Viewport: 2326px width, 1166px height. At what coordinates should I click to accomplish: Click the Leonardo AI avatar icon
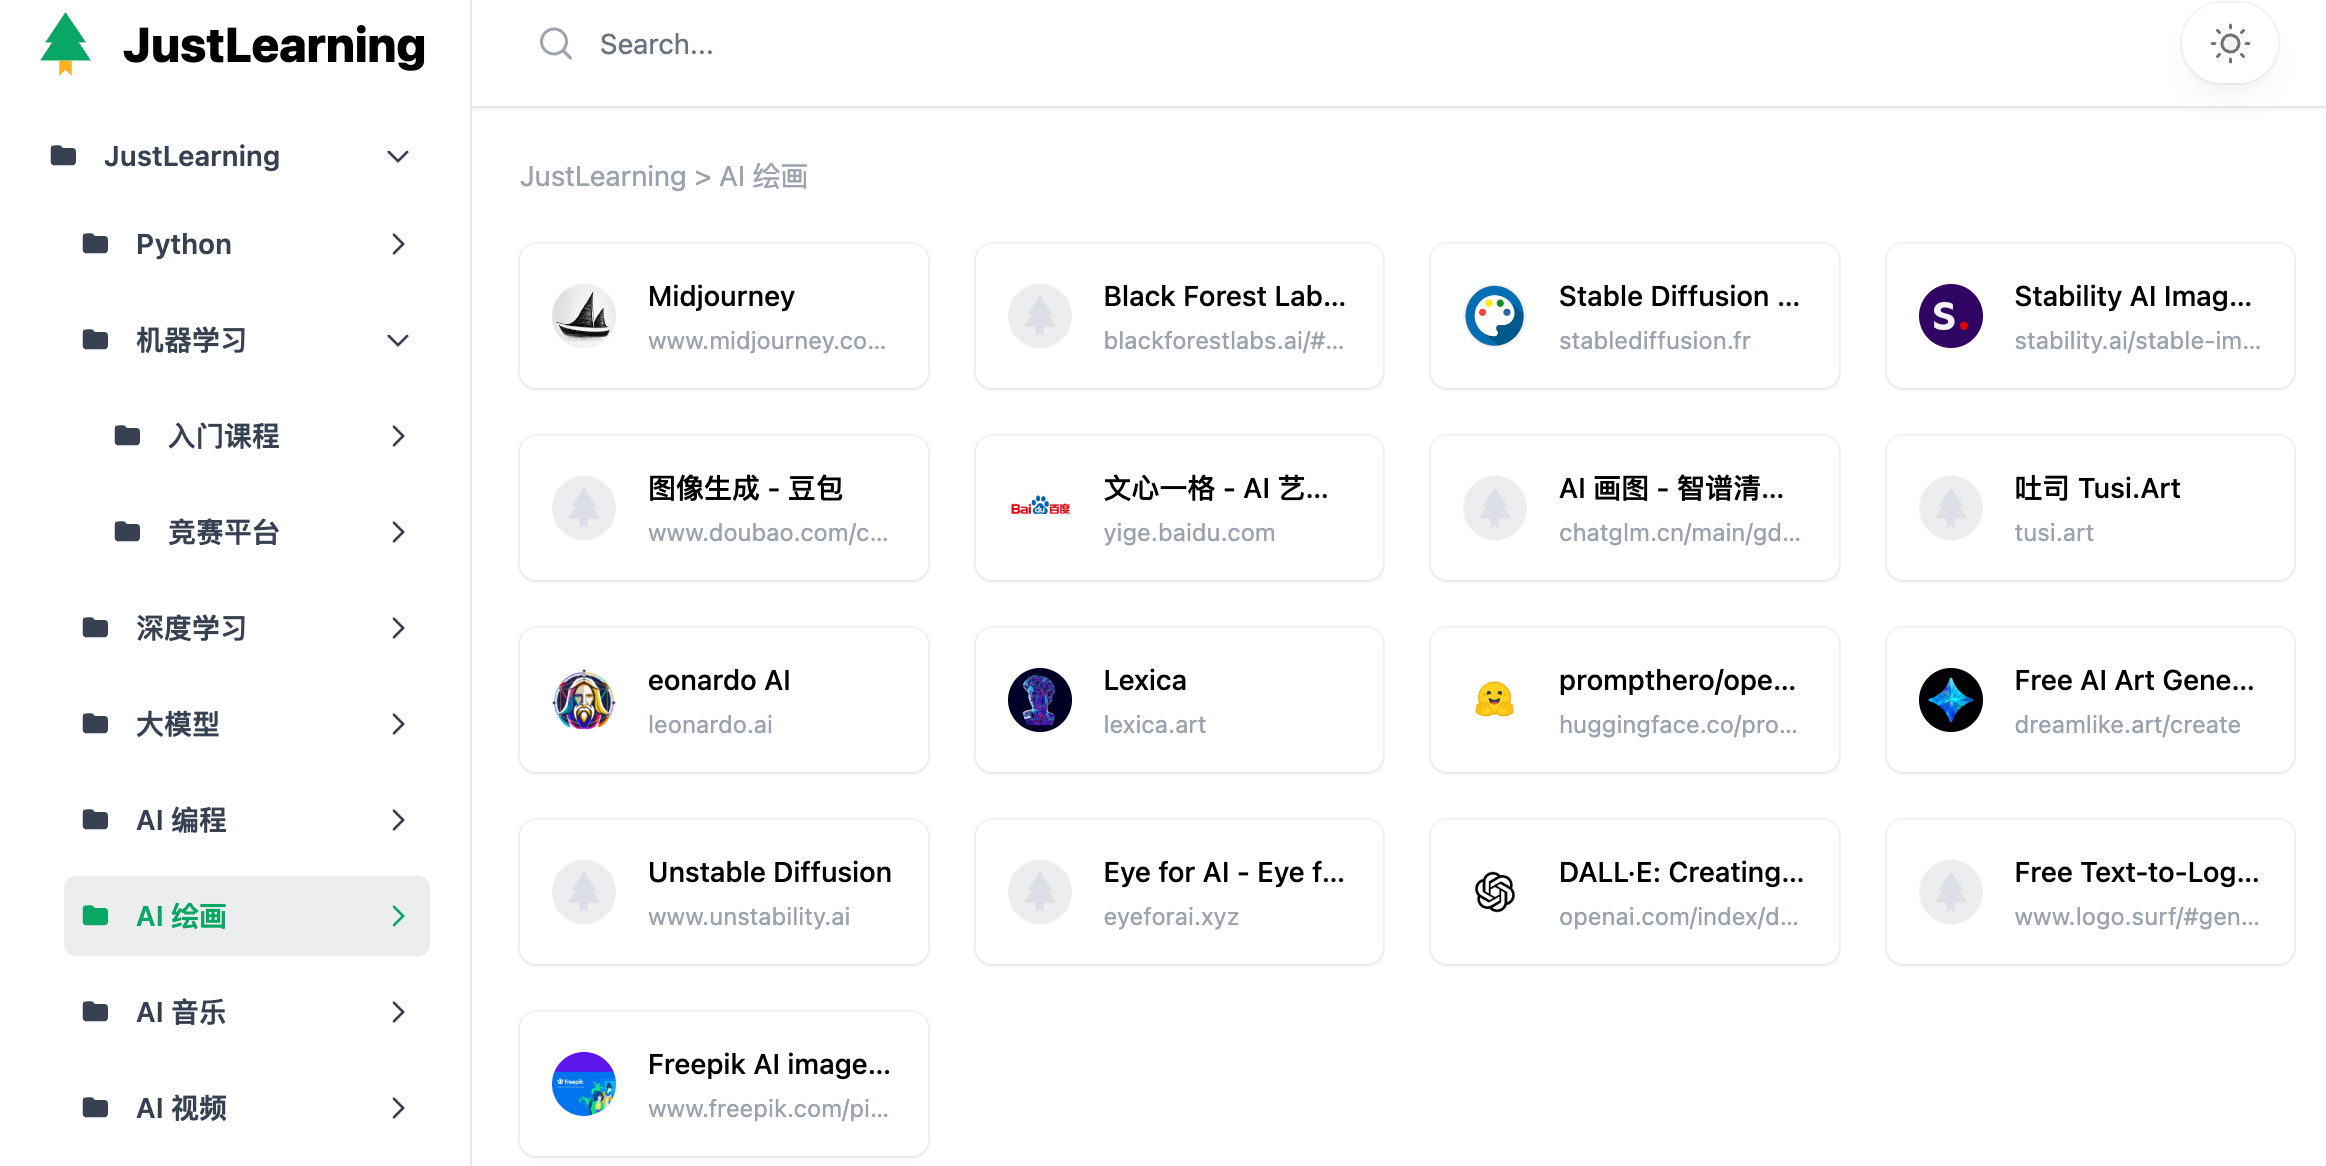(x=584, y=700)
